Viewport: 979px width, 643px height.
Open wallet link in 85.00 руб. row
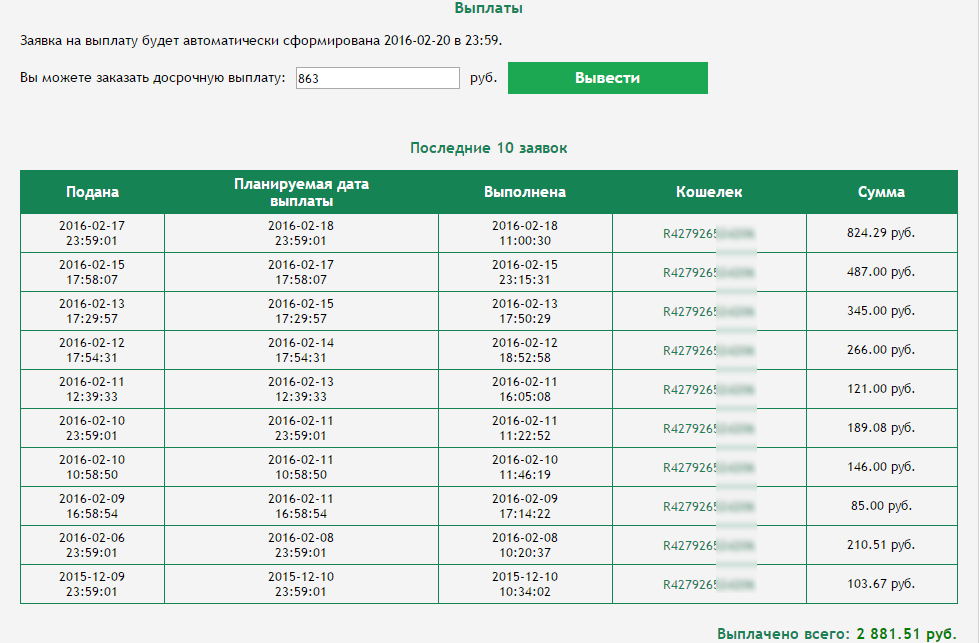click(709, 507)
